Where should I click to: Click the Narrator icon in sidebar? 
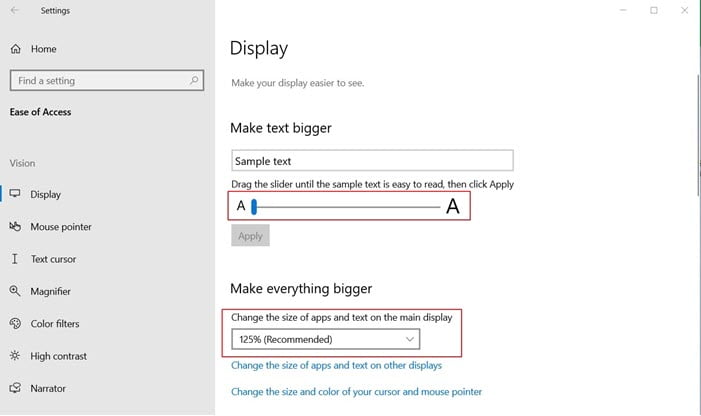click(x=15, y=388)
